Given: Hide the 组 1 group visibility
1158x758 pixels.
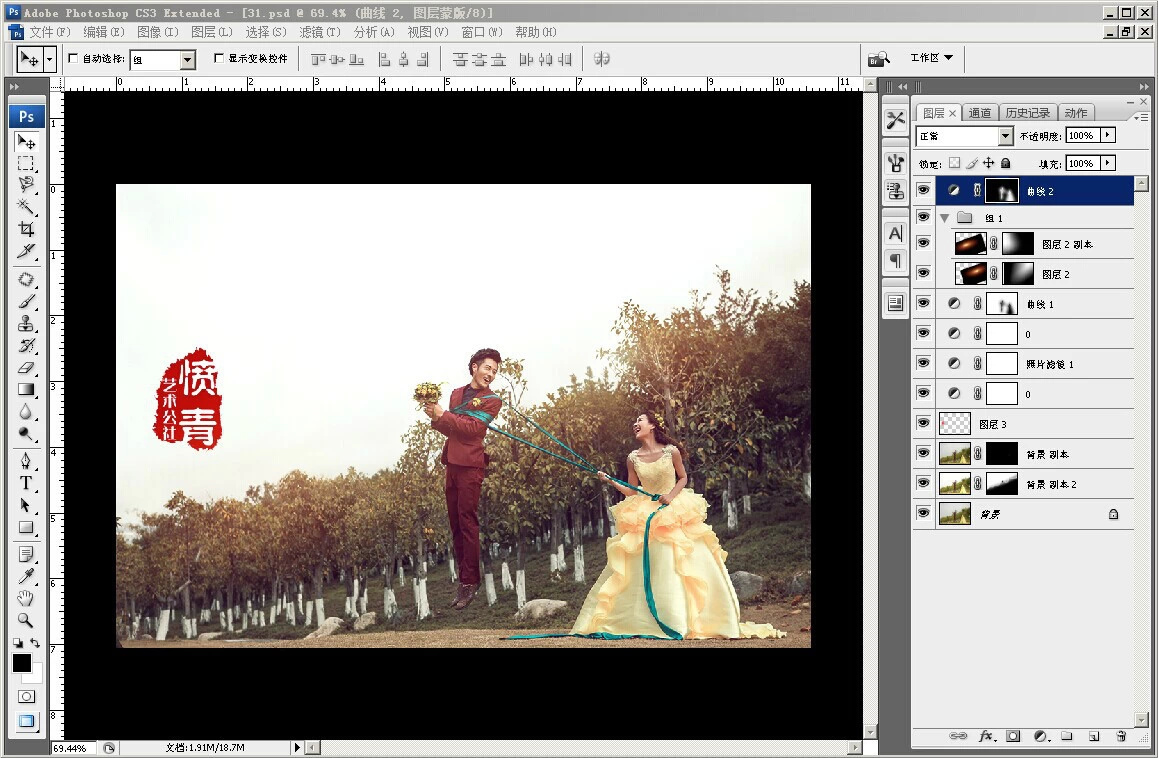Looking at the screenshot, I should [x=923, y=217].
